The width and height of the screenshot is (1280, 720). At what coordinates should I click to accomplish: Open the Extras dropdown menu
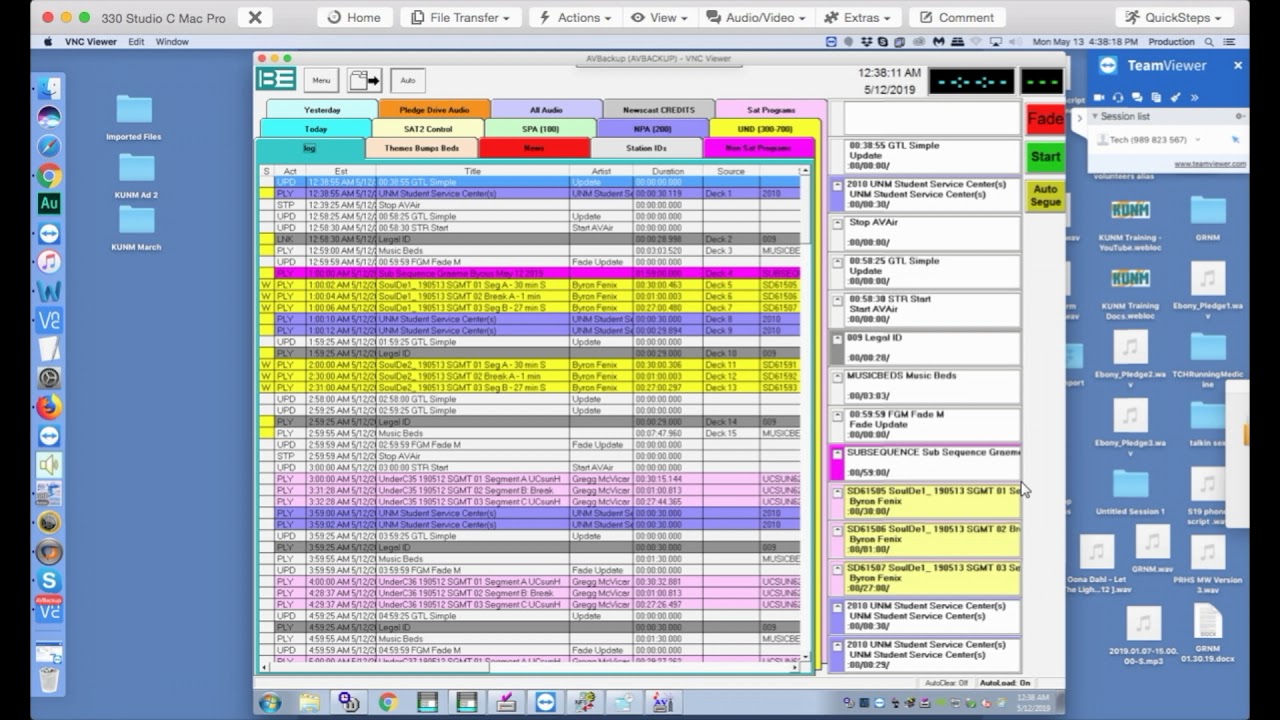click(x=858, y=17)
